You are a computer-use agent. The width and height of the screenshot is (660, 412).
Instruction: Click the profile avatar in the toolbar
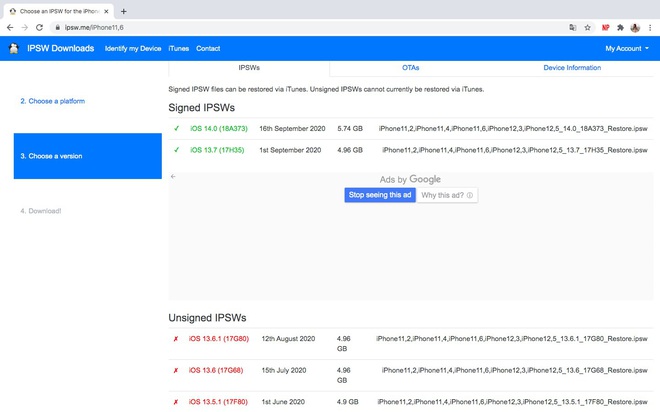tap(635, 28)
